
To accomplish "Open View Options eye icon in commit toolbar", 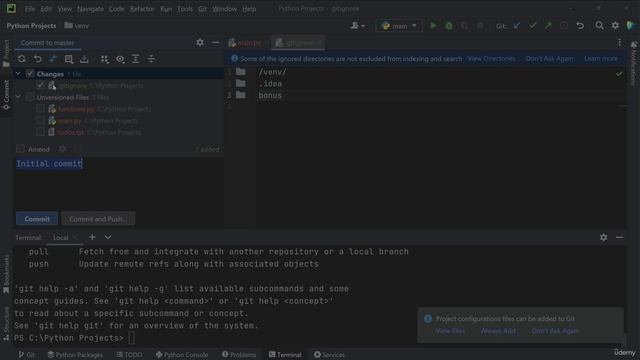I will click(120, 59).
